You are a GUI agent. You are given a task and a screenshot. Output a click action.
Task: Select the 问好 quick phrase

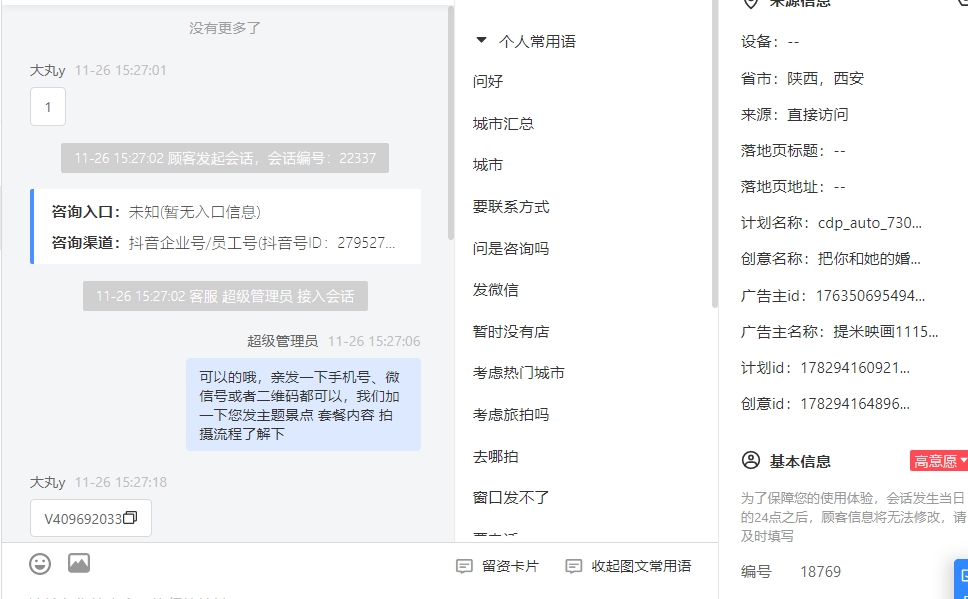coord(488,82)
